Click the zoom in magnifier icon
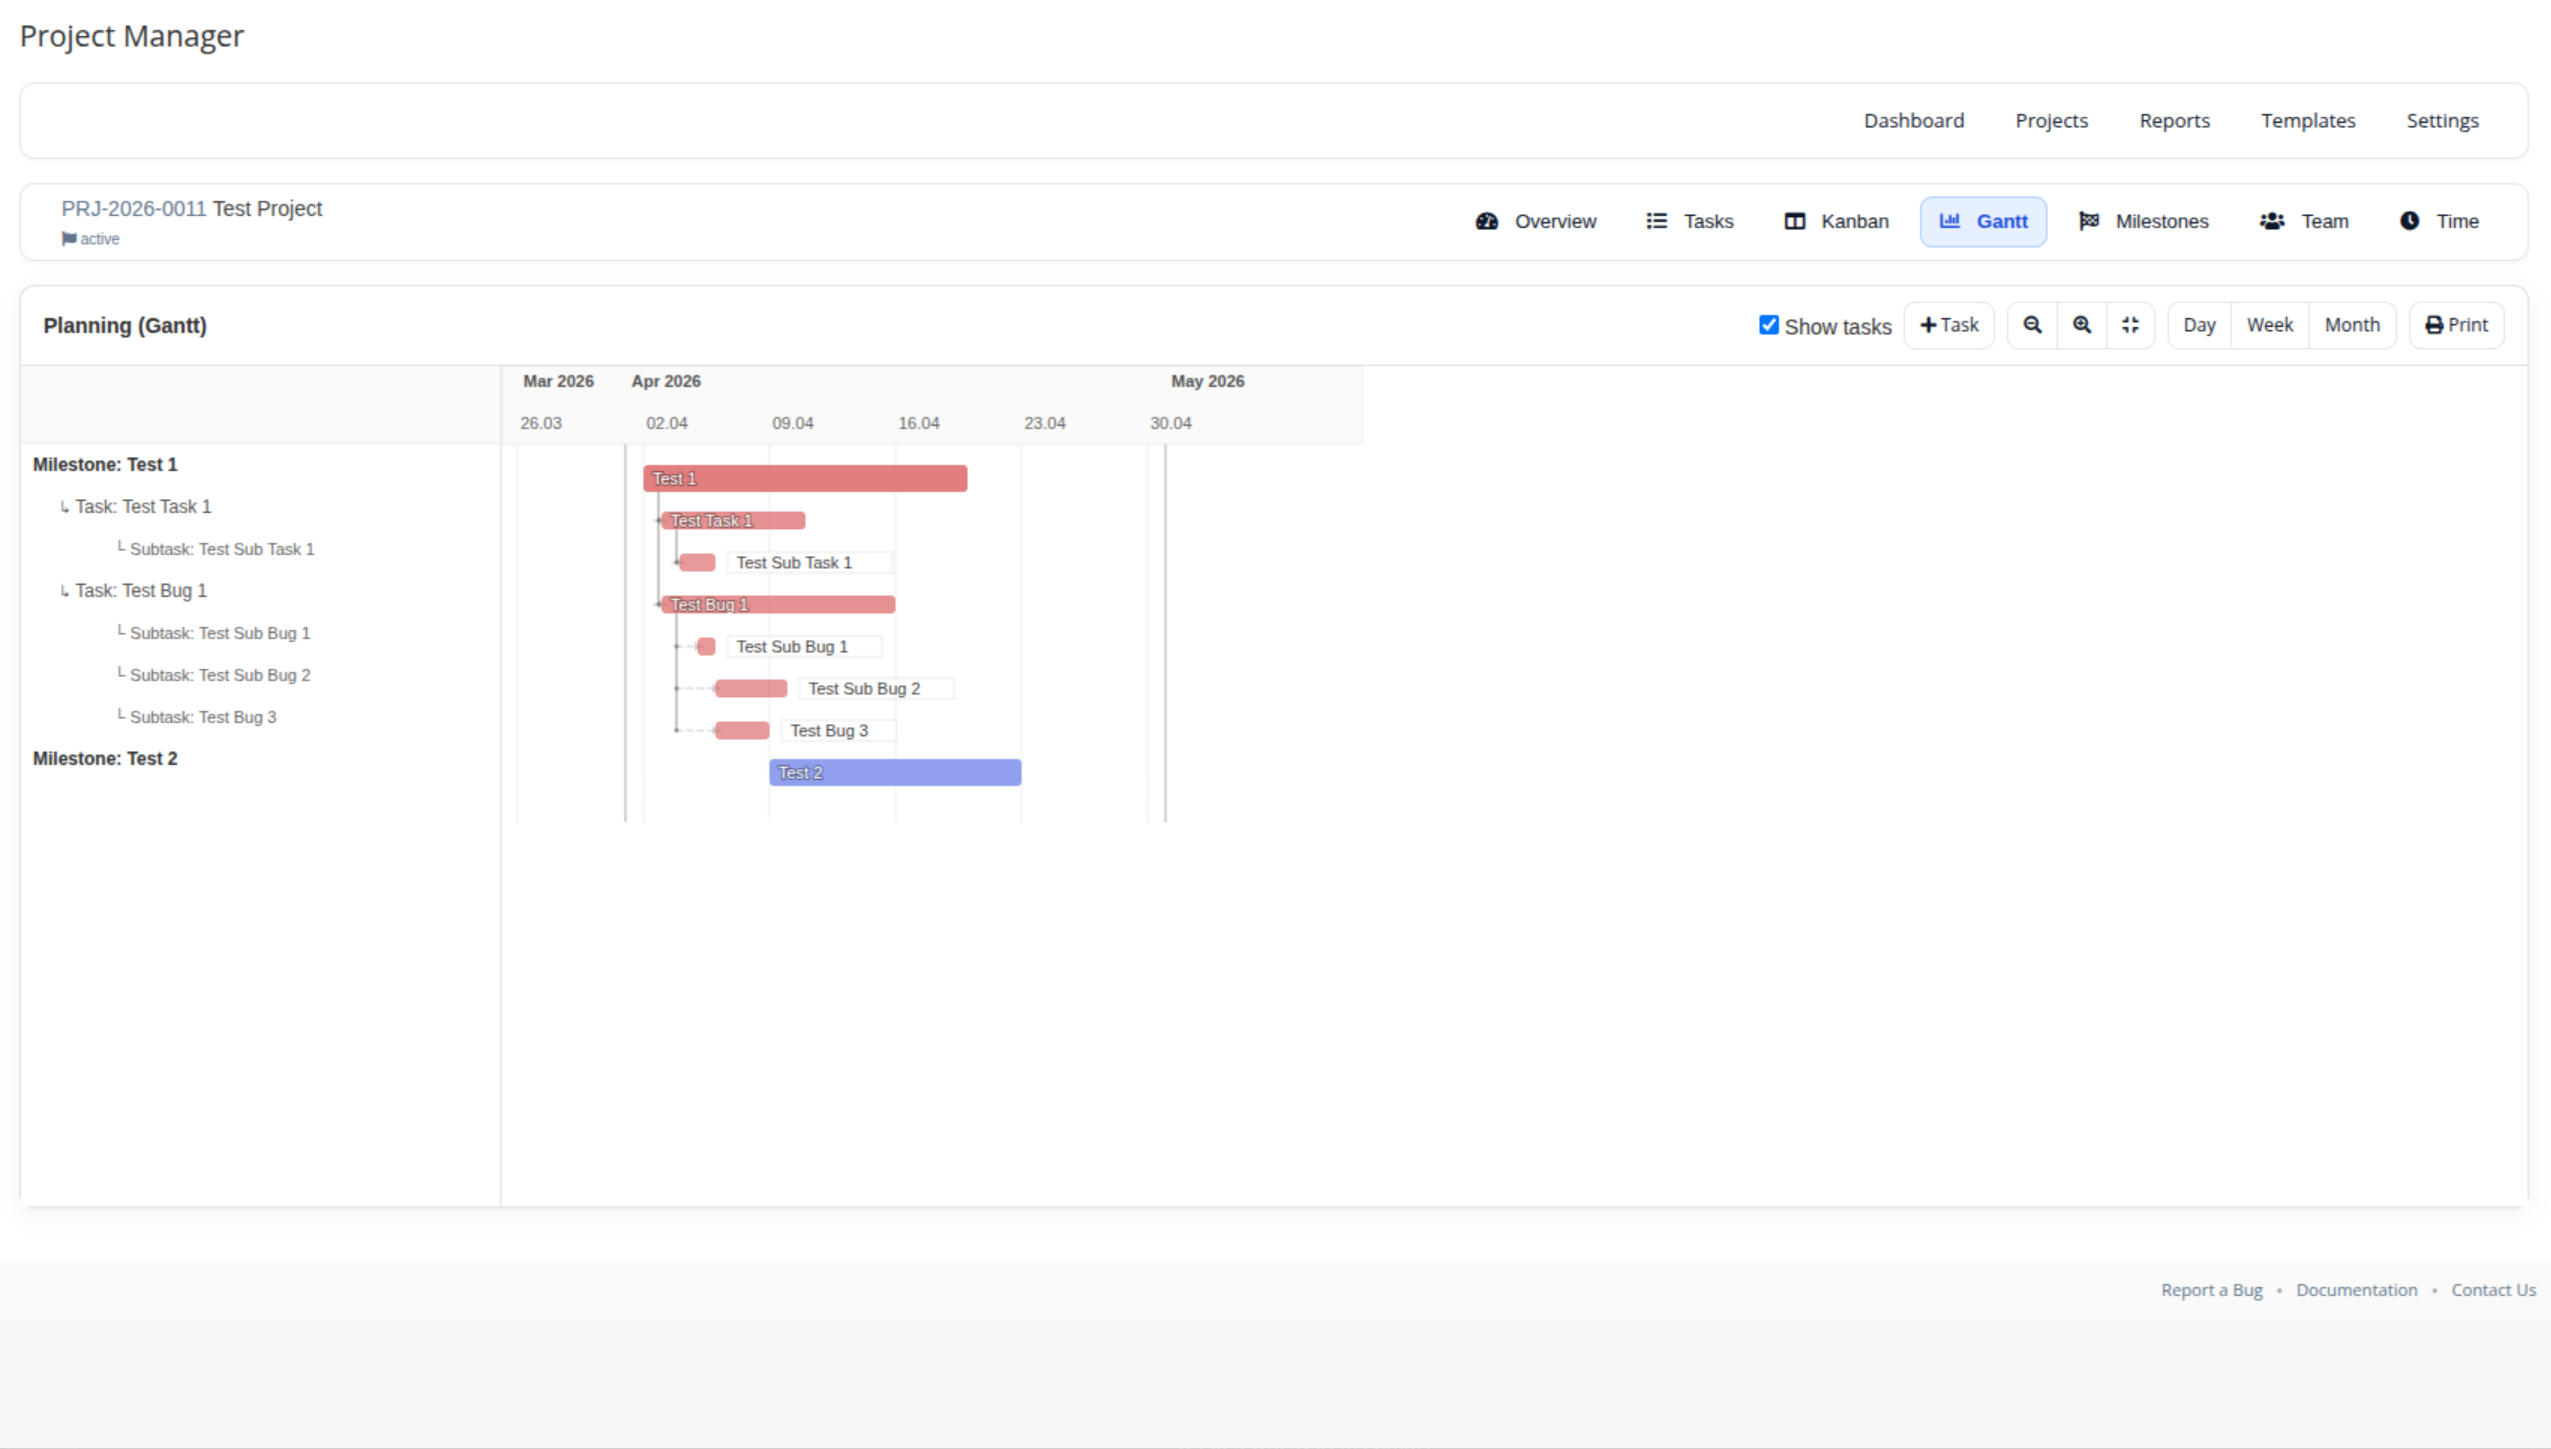Screen dimensions: 2551x1449 tap(2081, 325)
